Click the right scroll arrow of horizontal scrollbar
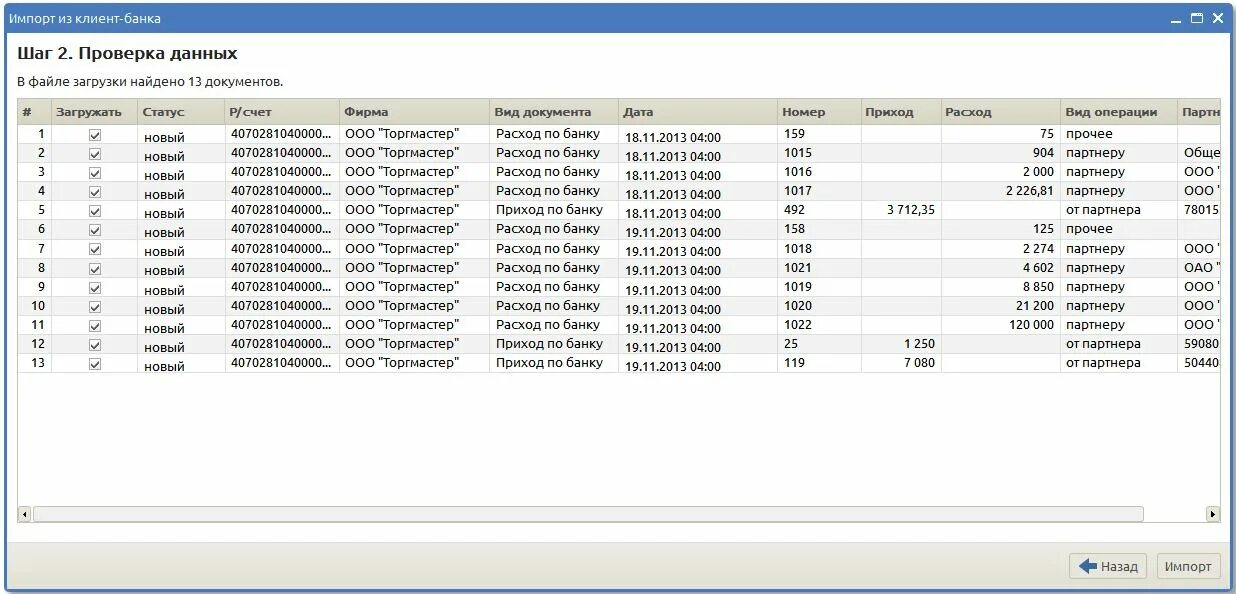This screenshot has width=1236, height=594. (x=1213, y=514)
